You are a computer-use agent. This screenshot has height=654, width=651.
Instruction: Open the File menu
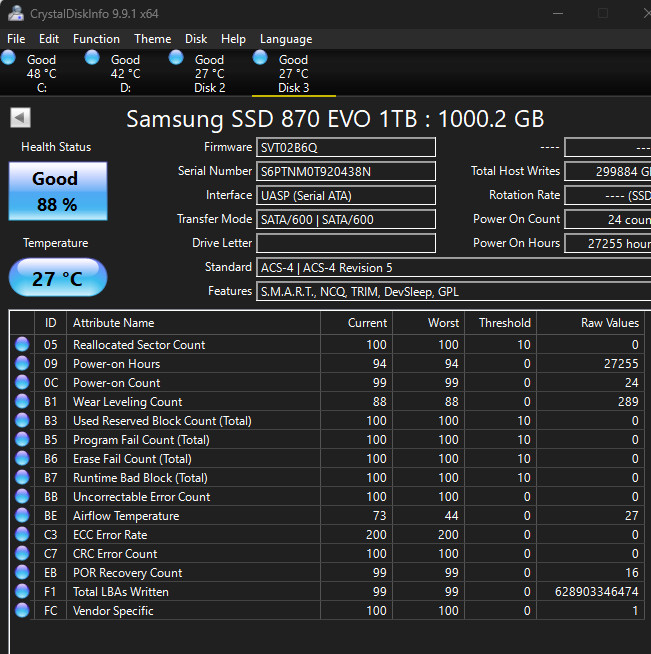click(16, 39)
